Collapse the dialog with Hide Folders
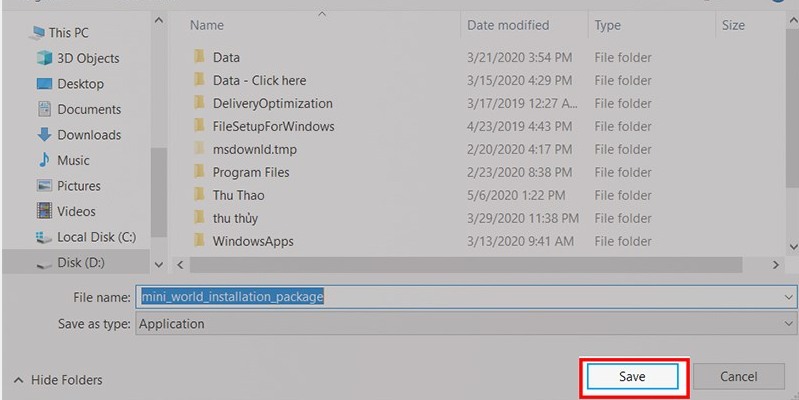Image resolution: width=799 pixels, height=400 pixels. click(58, 380)
